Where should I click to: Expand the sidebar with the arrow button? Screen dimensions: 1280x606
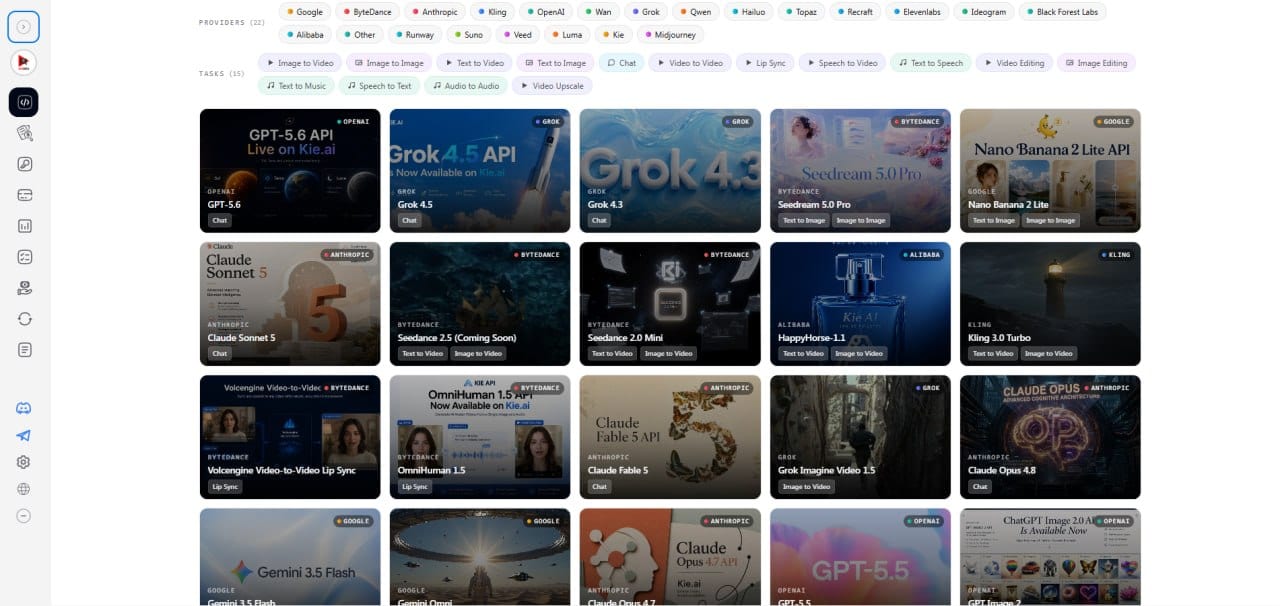tap(23, 27)
